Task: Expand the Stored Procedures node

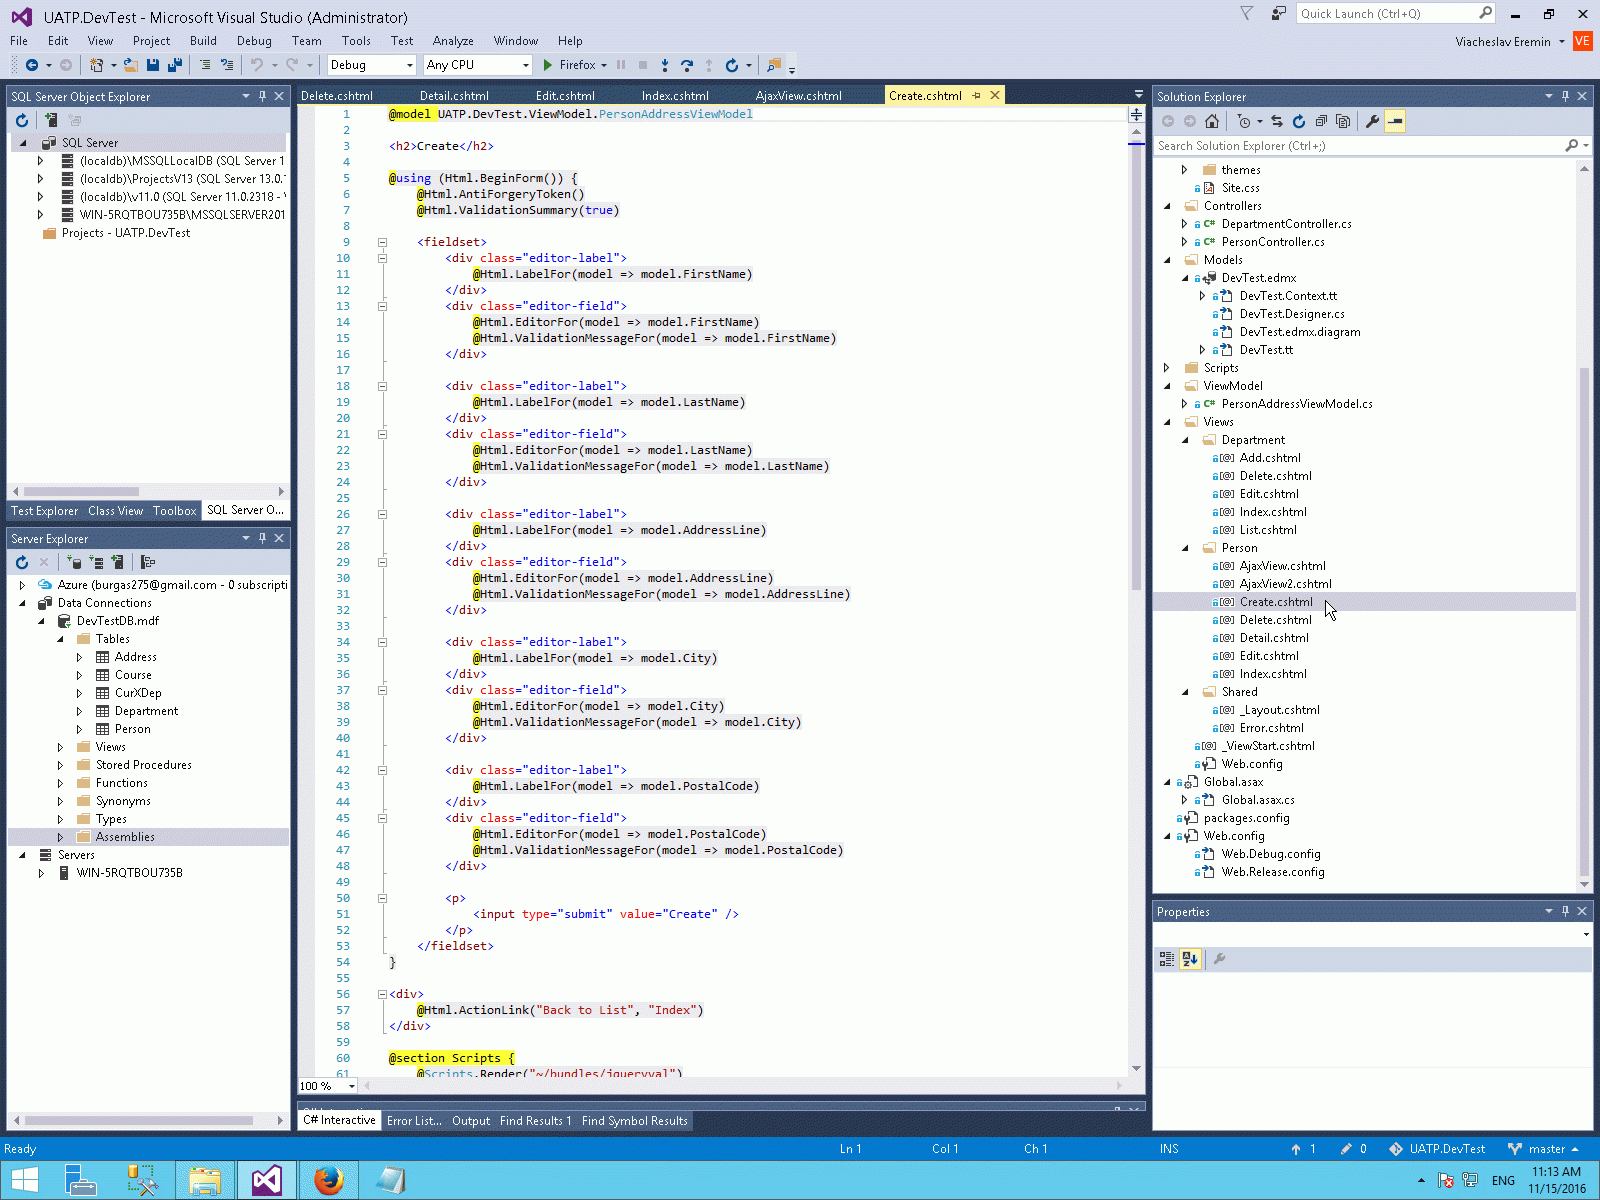Action: tap(60, 765)
